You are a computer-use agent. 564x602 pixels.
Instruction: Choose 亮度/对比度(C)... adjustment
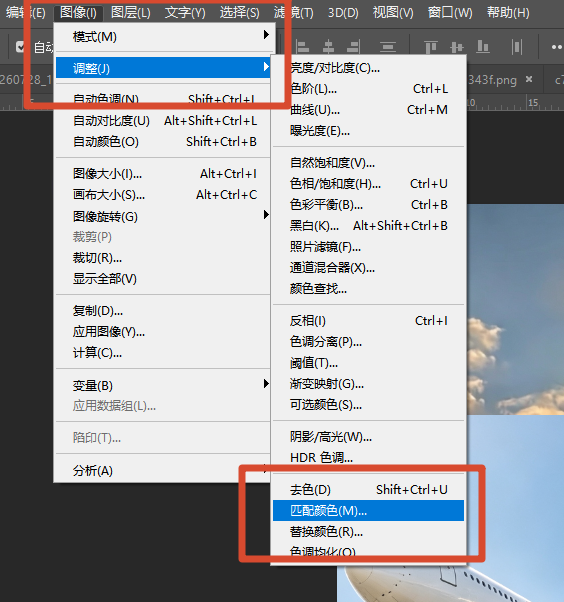[x=368, y=68]
